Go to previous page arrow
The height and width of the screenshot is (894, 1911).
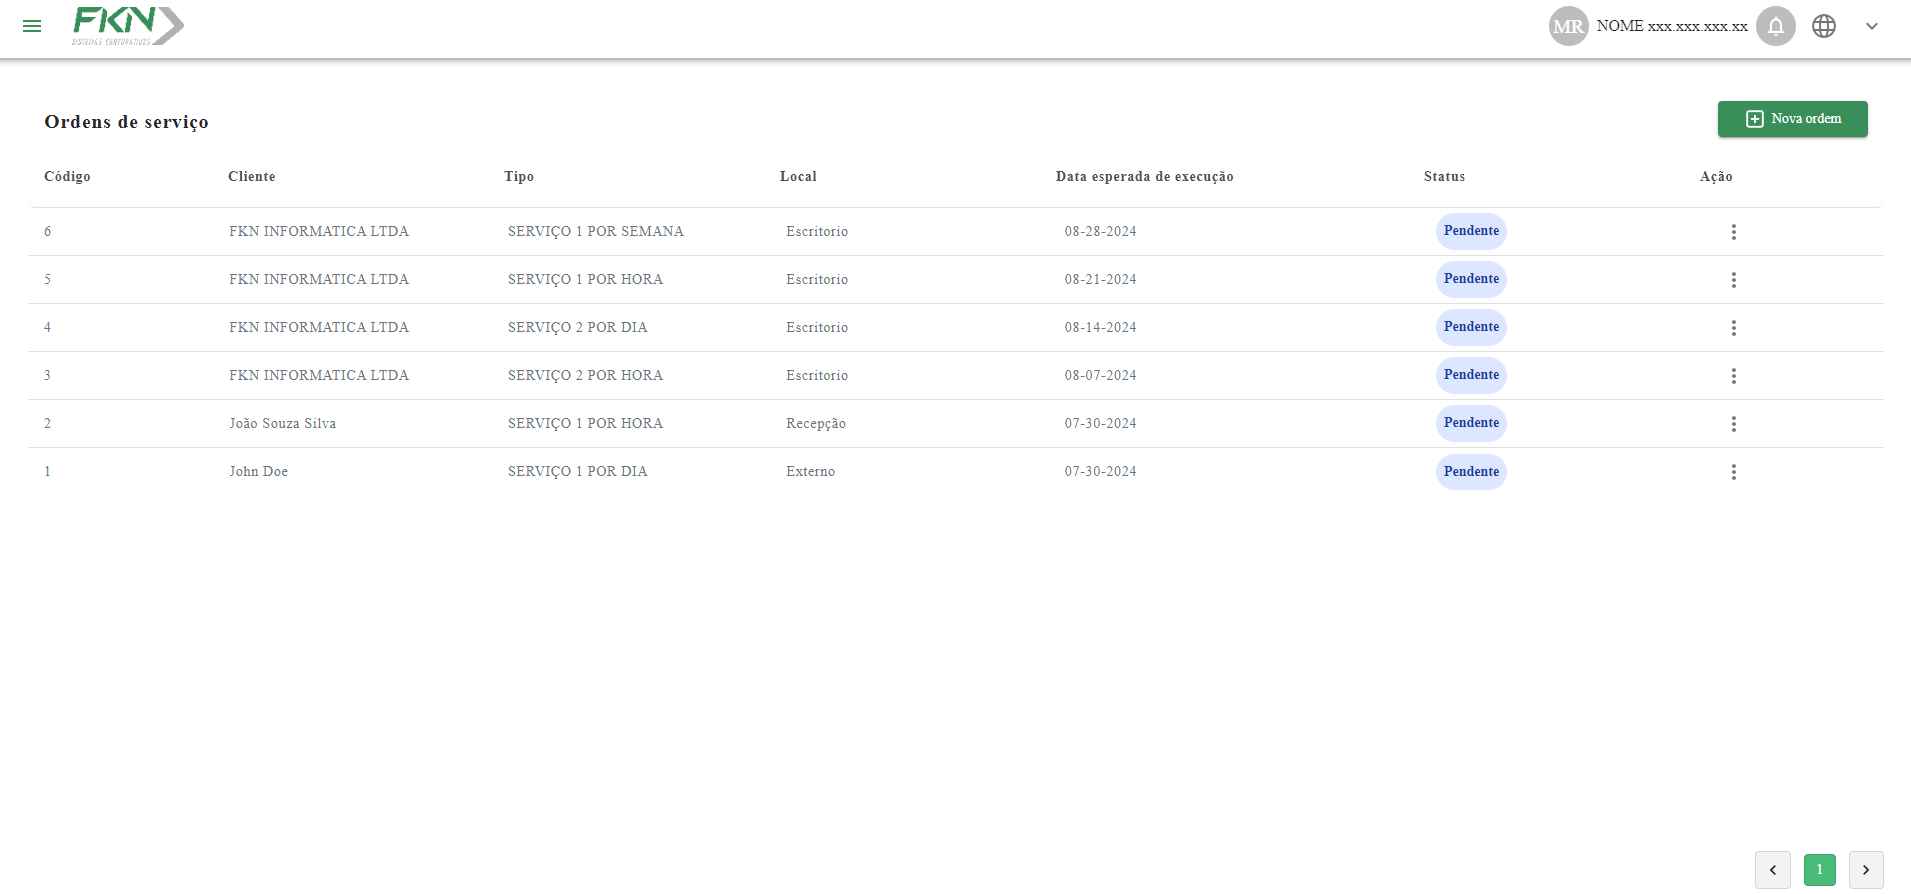click(x=1773, y=870)
